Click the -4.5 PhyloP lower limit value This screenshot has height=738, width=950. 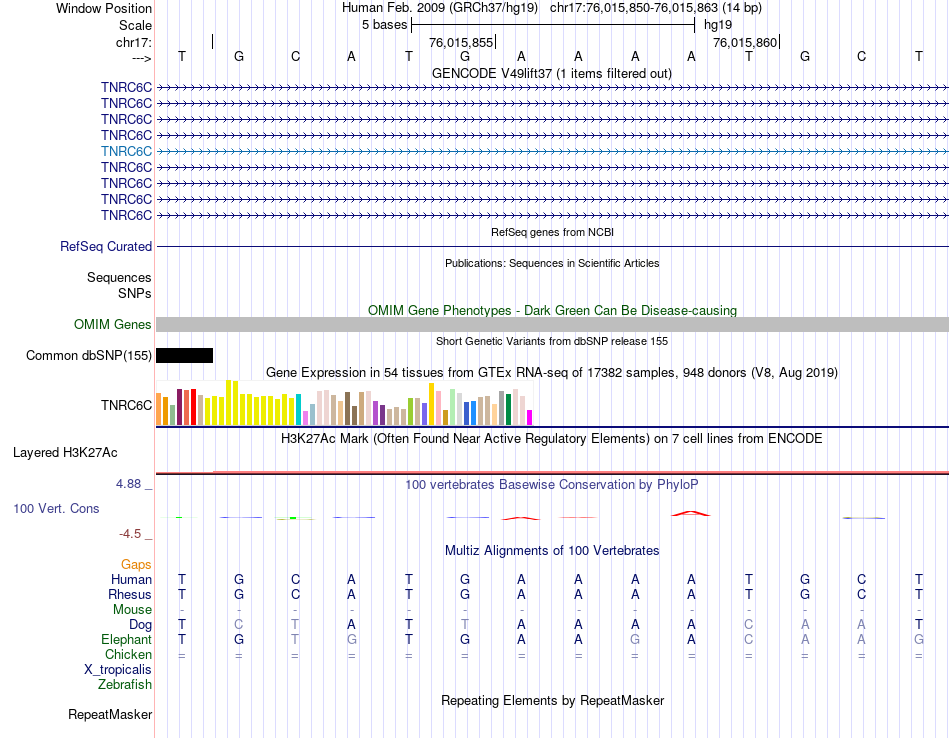point(130,534)
